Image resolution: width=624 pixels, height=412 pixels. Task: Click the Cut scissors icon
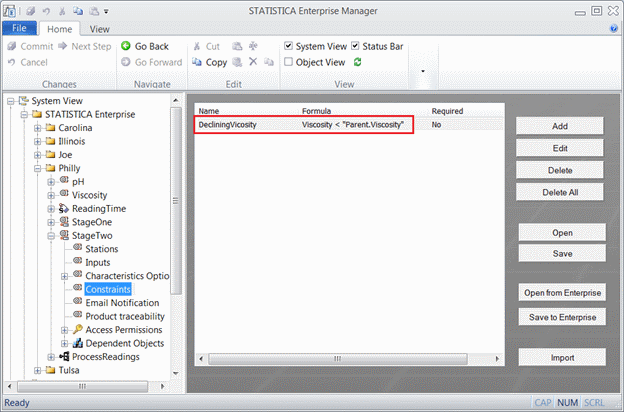coord(197,47)
